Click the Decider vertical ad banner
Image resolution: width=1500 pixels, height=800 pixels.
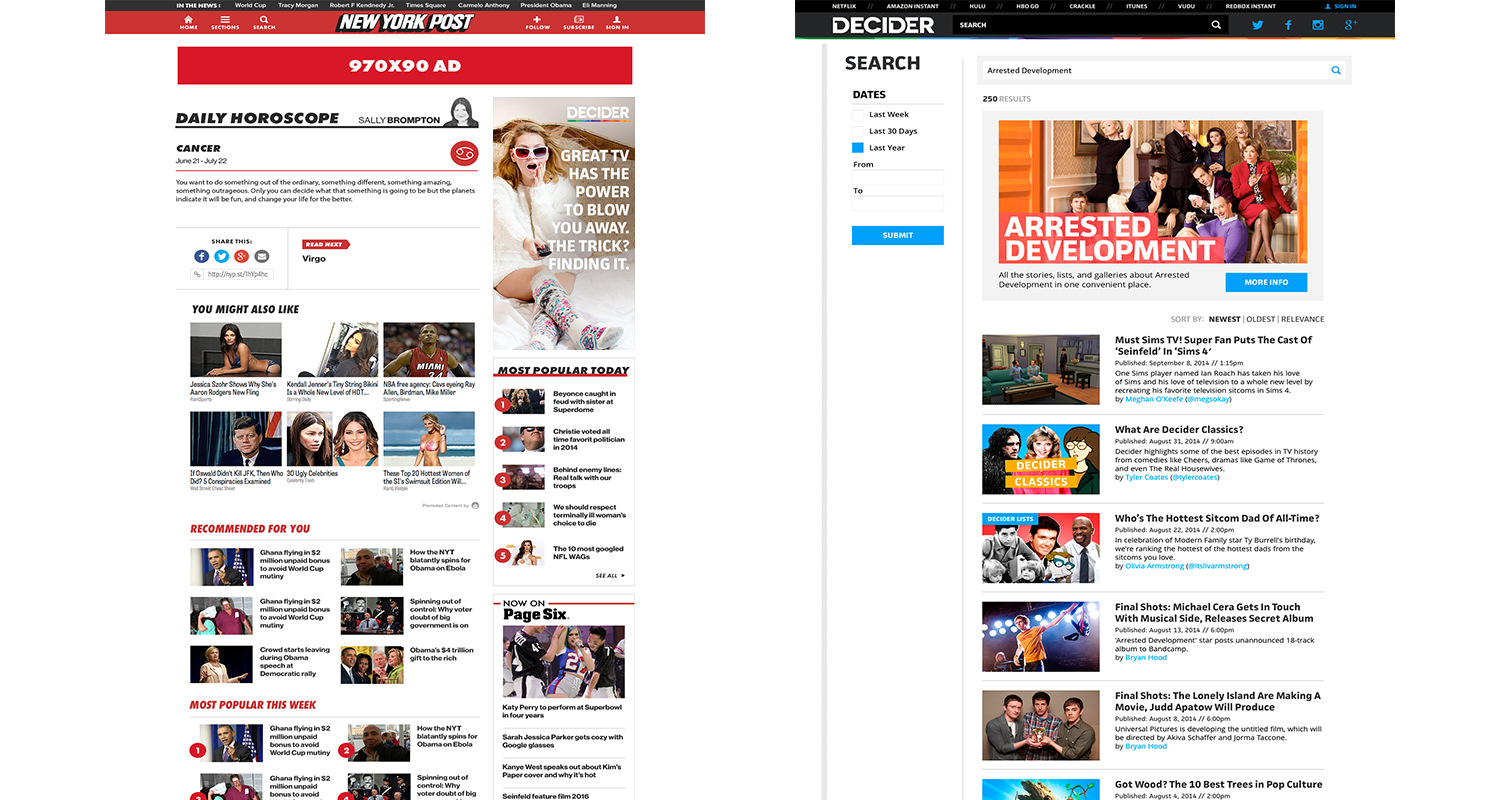[563, 223]
